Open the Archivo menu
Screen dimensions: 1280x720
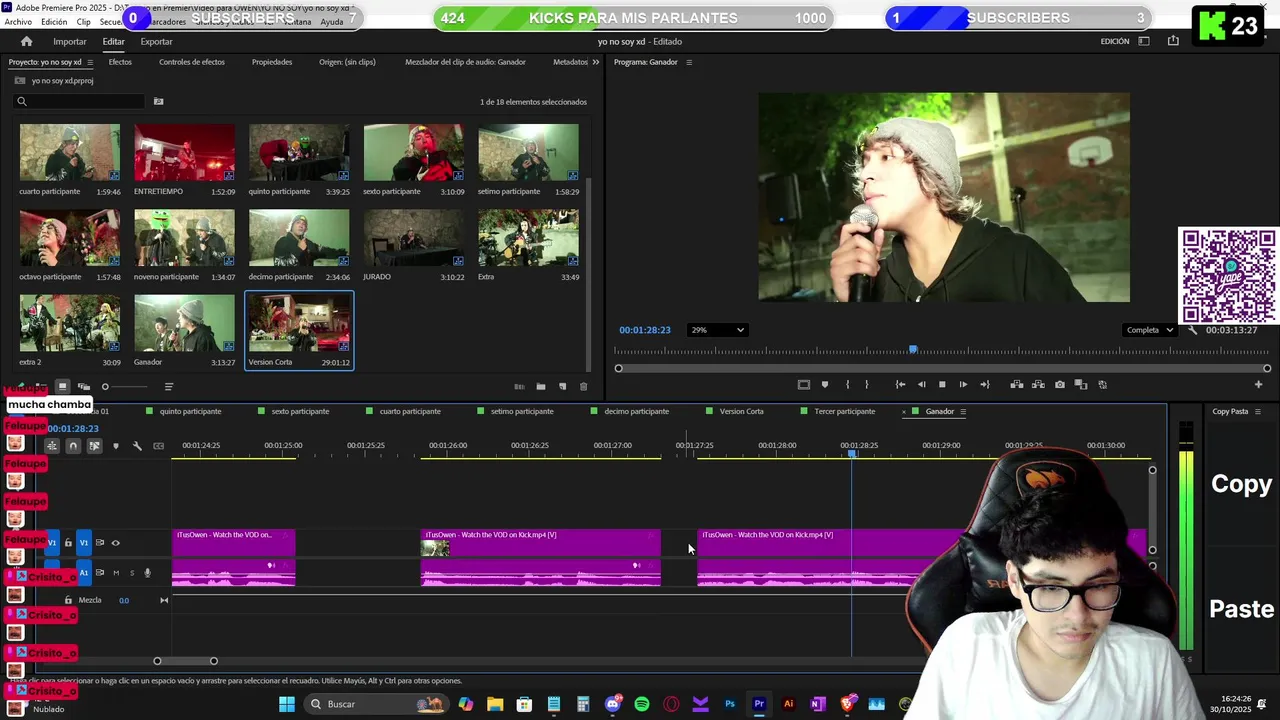(18, 21)
